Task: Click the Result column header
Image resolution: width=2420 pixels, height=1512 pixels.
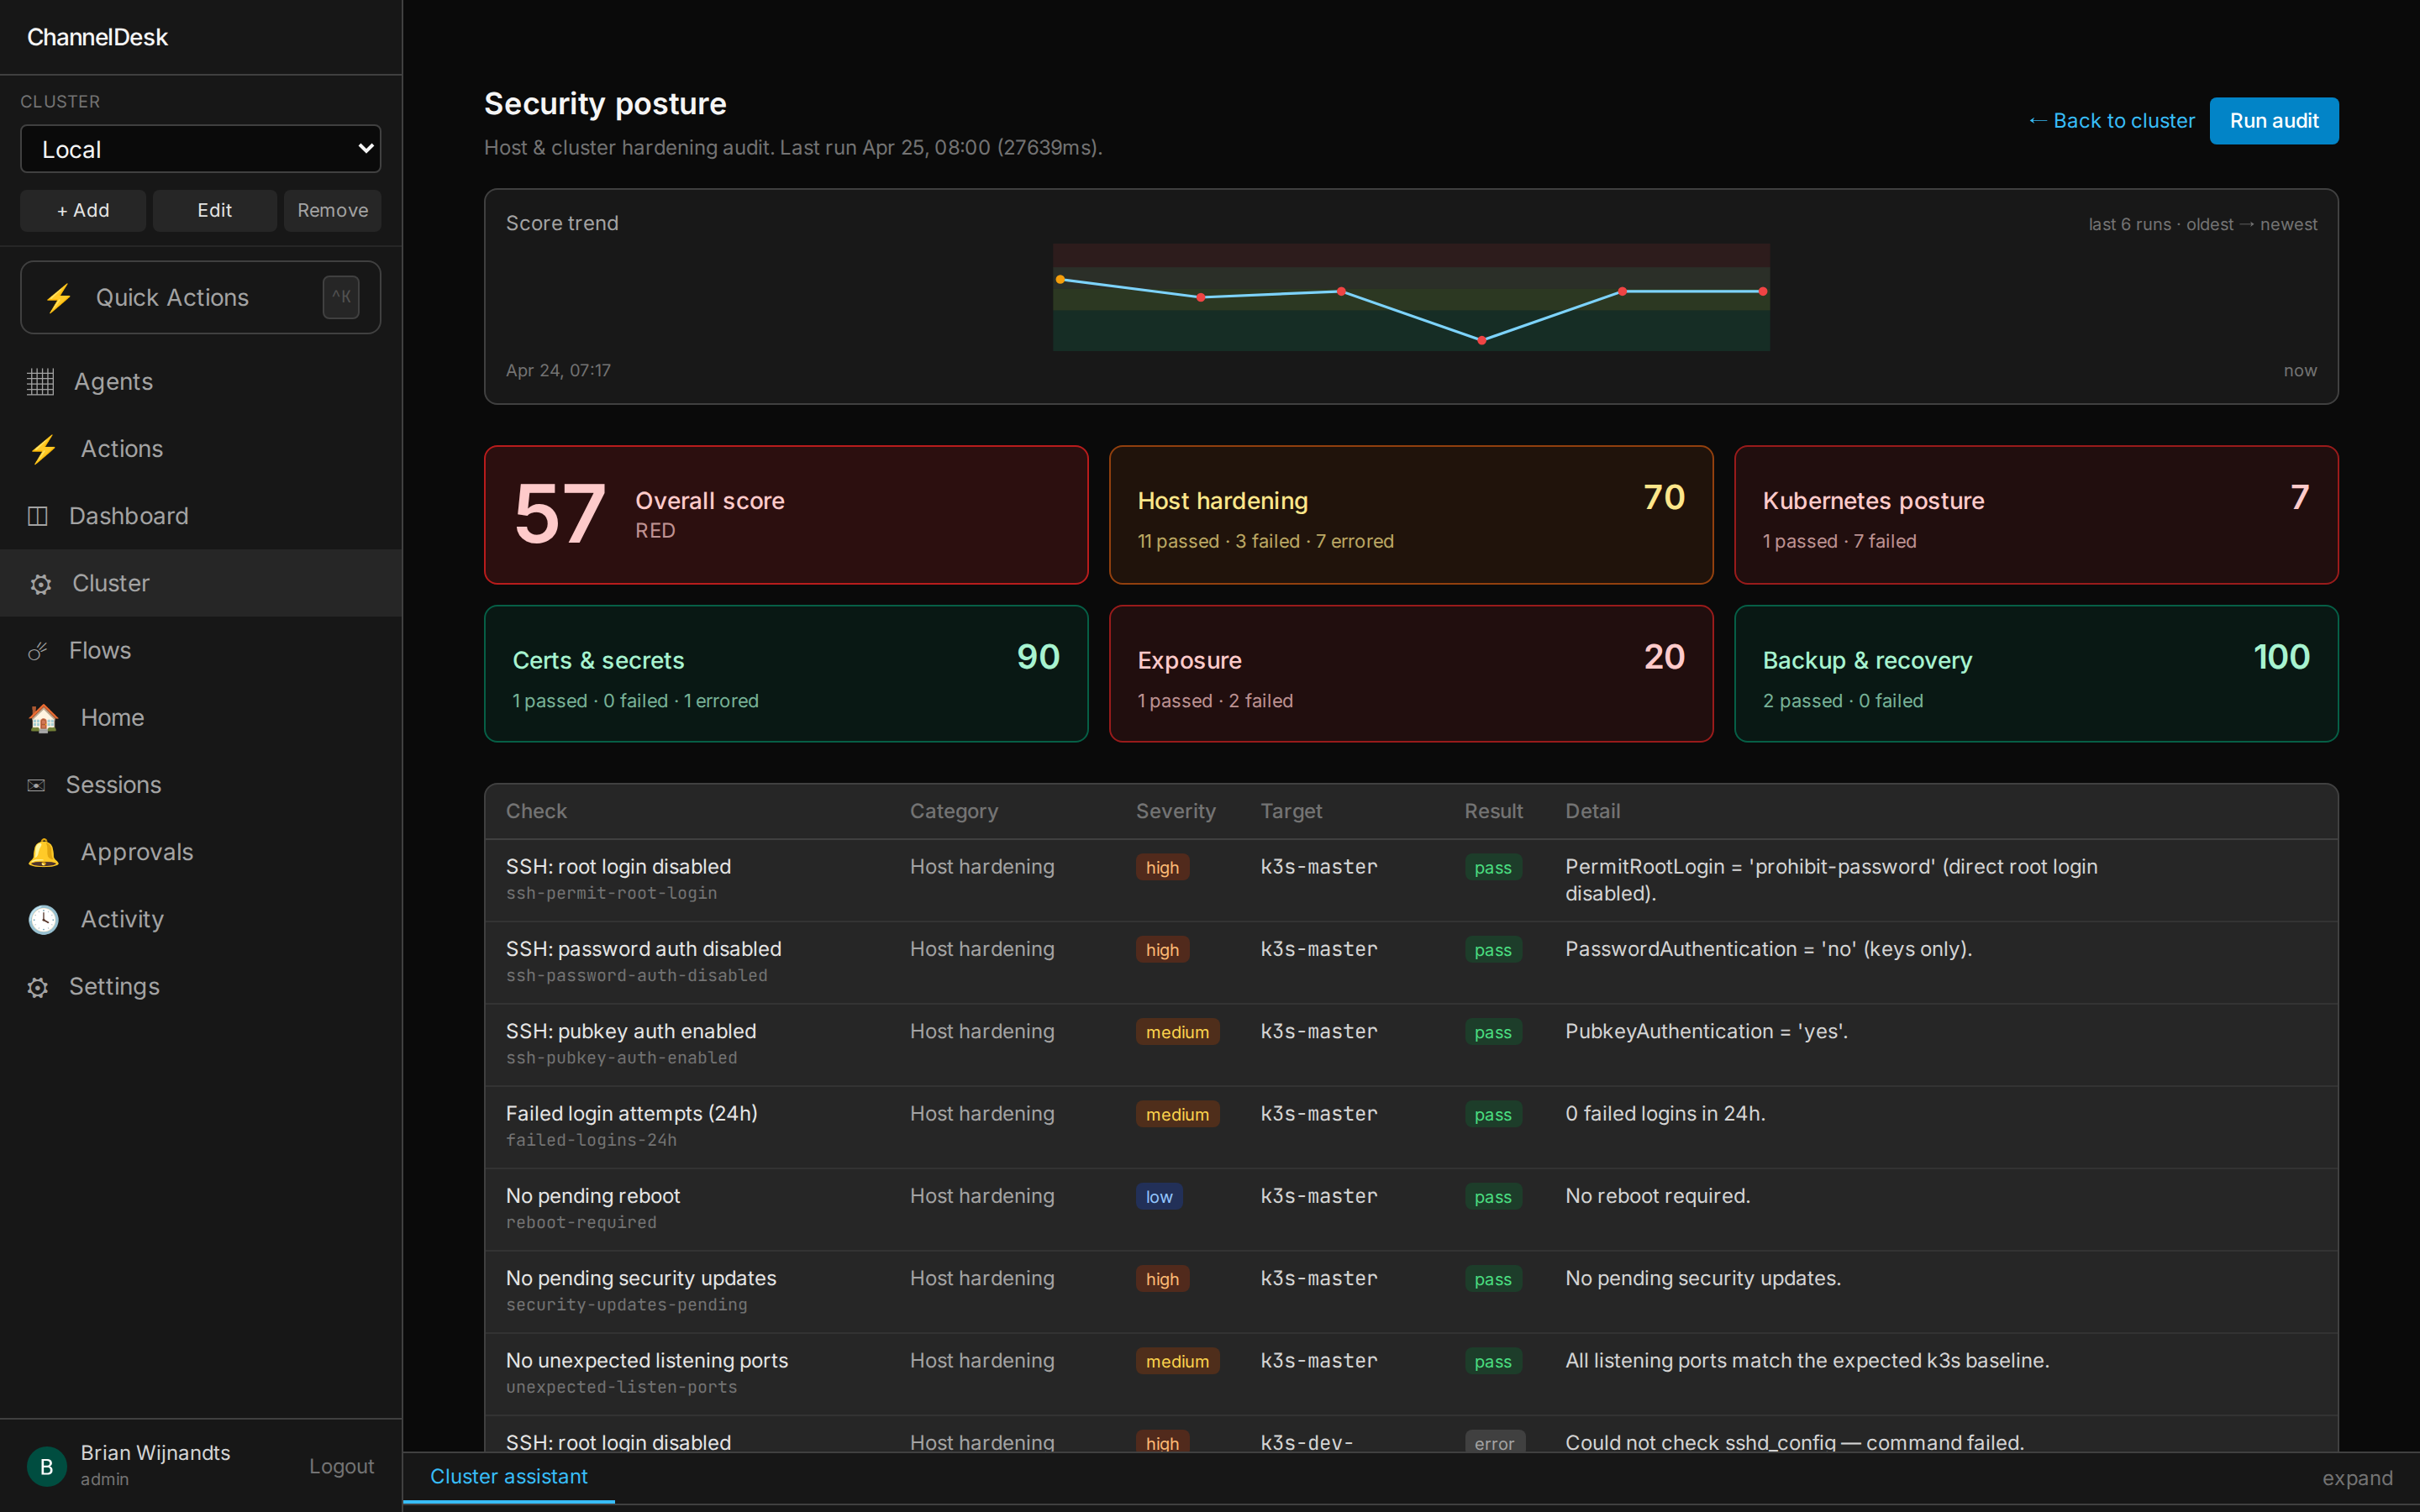Action: pos(1494,811)
